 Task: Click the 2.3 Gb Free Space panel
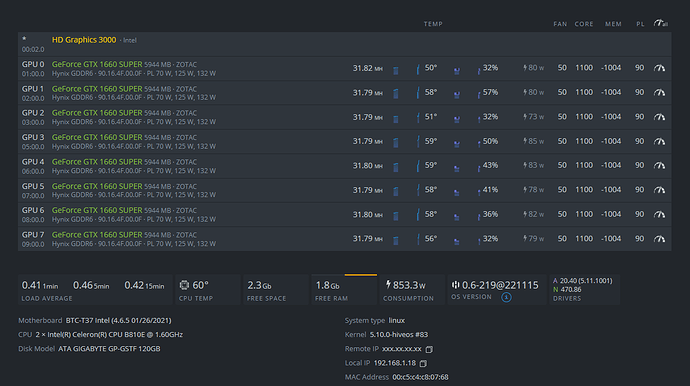(276, 290)
